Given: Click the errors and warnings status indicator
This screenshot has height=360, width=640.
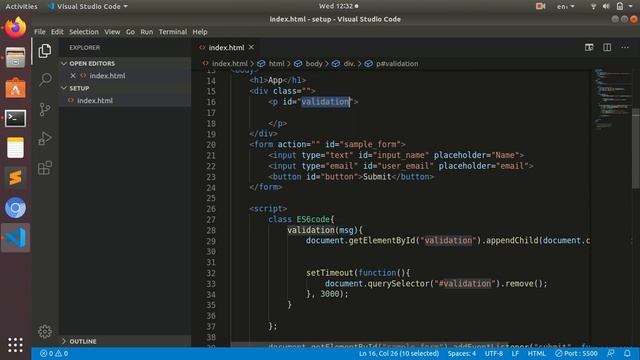Looking at the screenshot, I should point(54,353).
